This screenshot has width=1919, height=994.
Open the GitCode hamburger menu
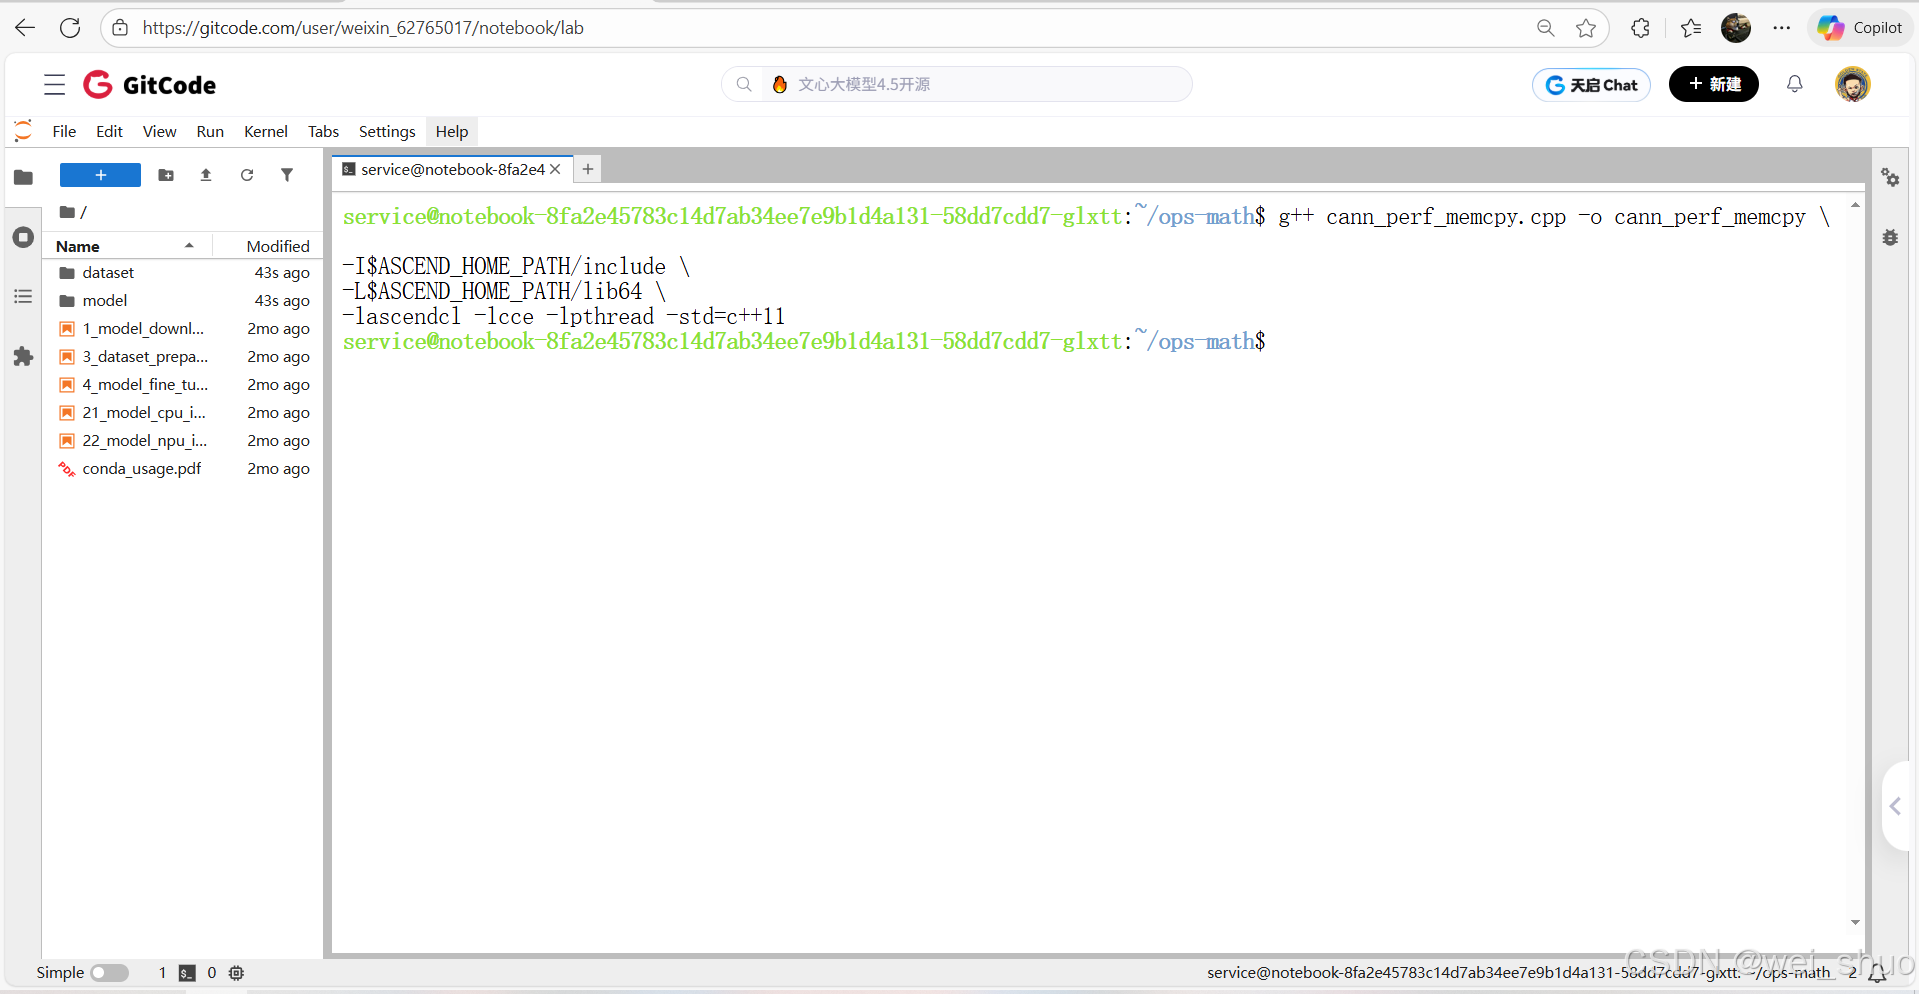click(x=54, y=85)
